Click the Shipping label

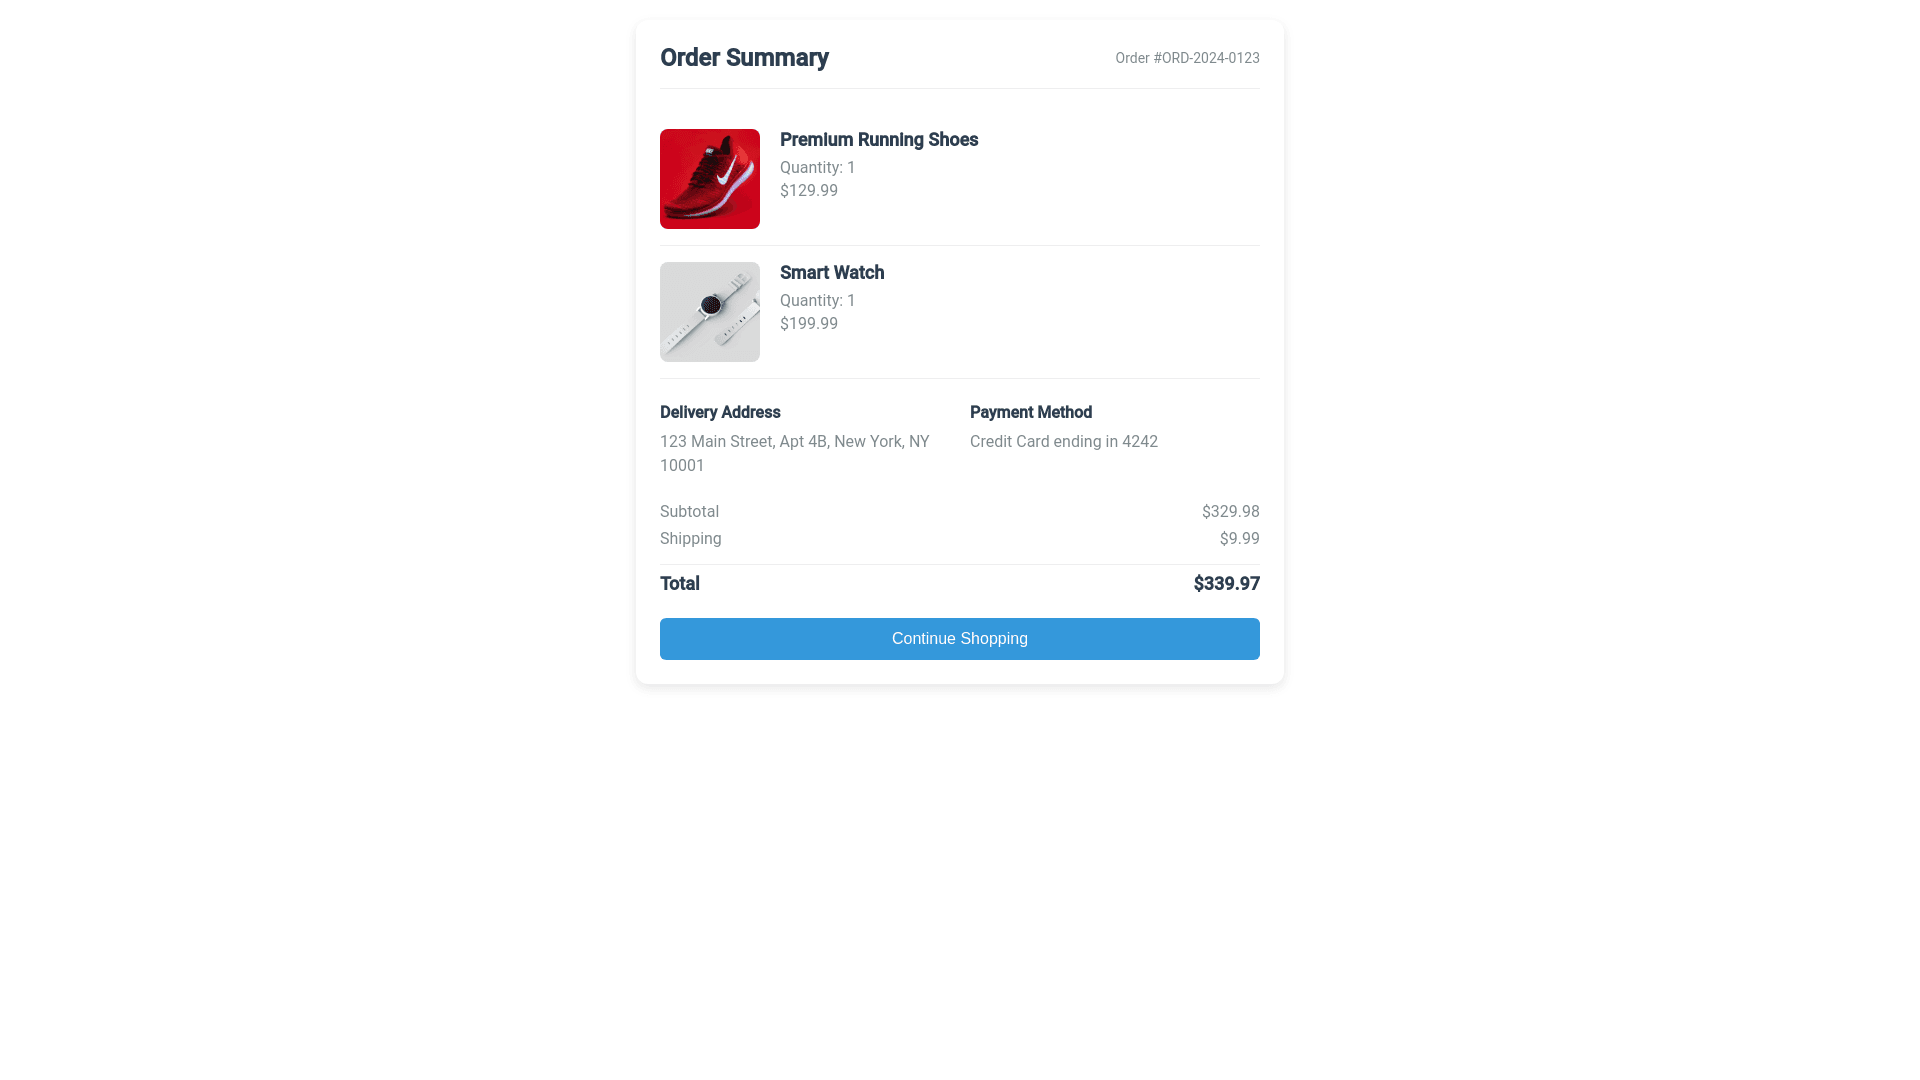tap(690, 538)
